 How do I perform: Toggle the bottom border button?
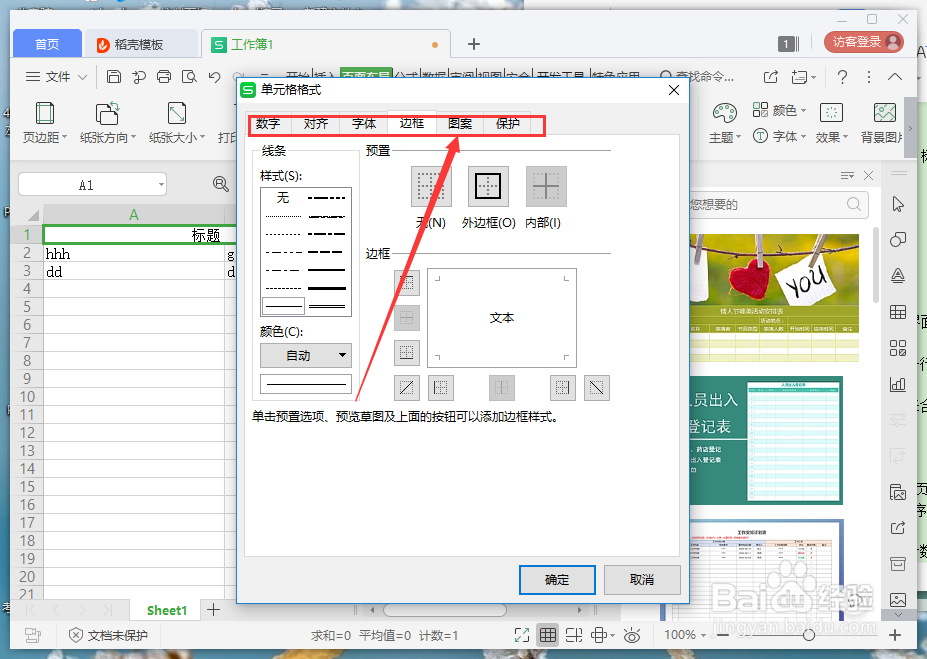coord(407,352)
